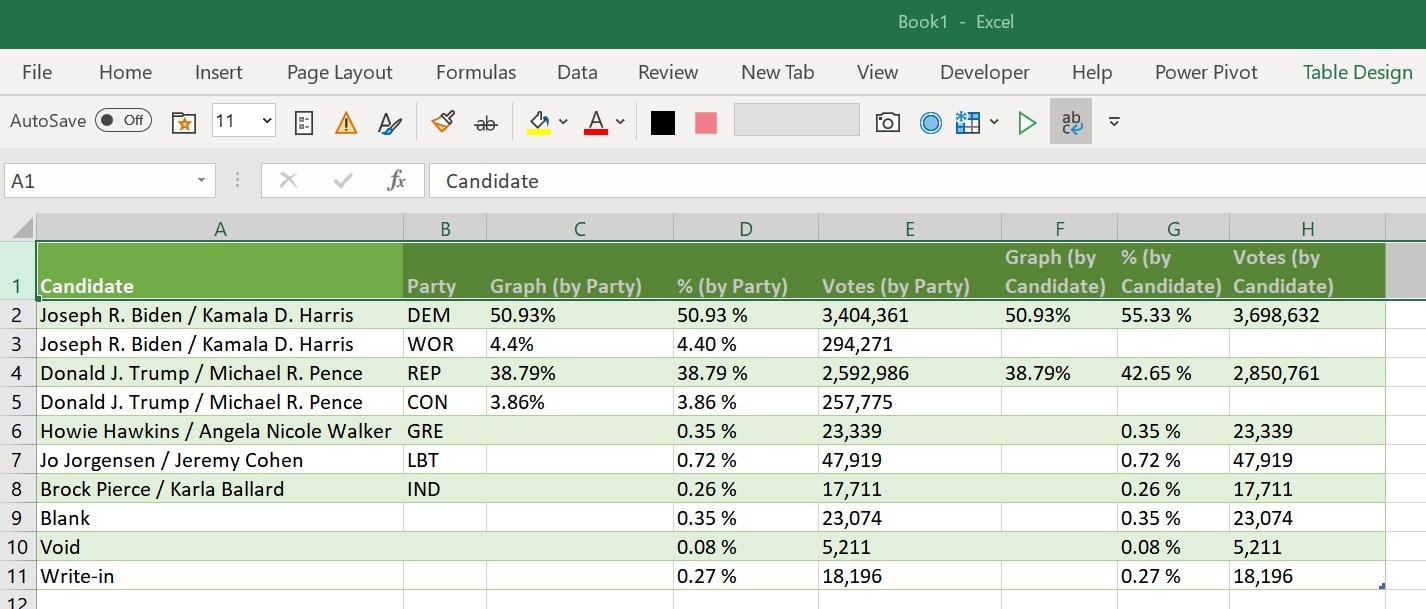This screenshot has height=609, width=1426.
Task: Expand the font color dropdown arrow
Action: (620, 122)
